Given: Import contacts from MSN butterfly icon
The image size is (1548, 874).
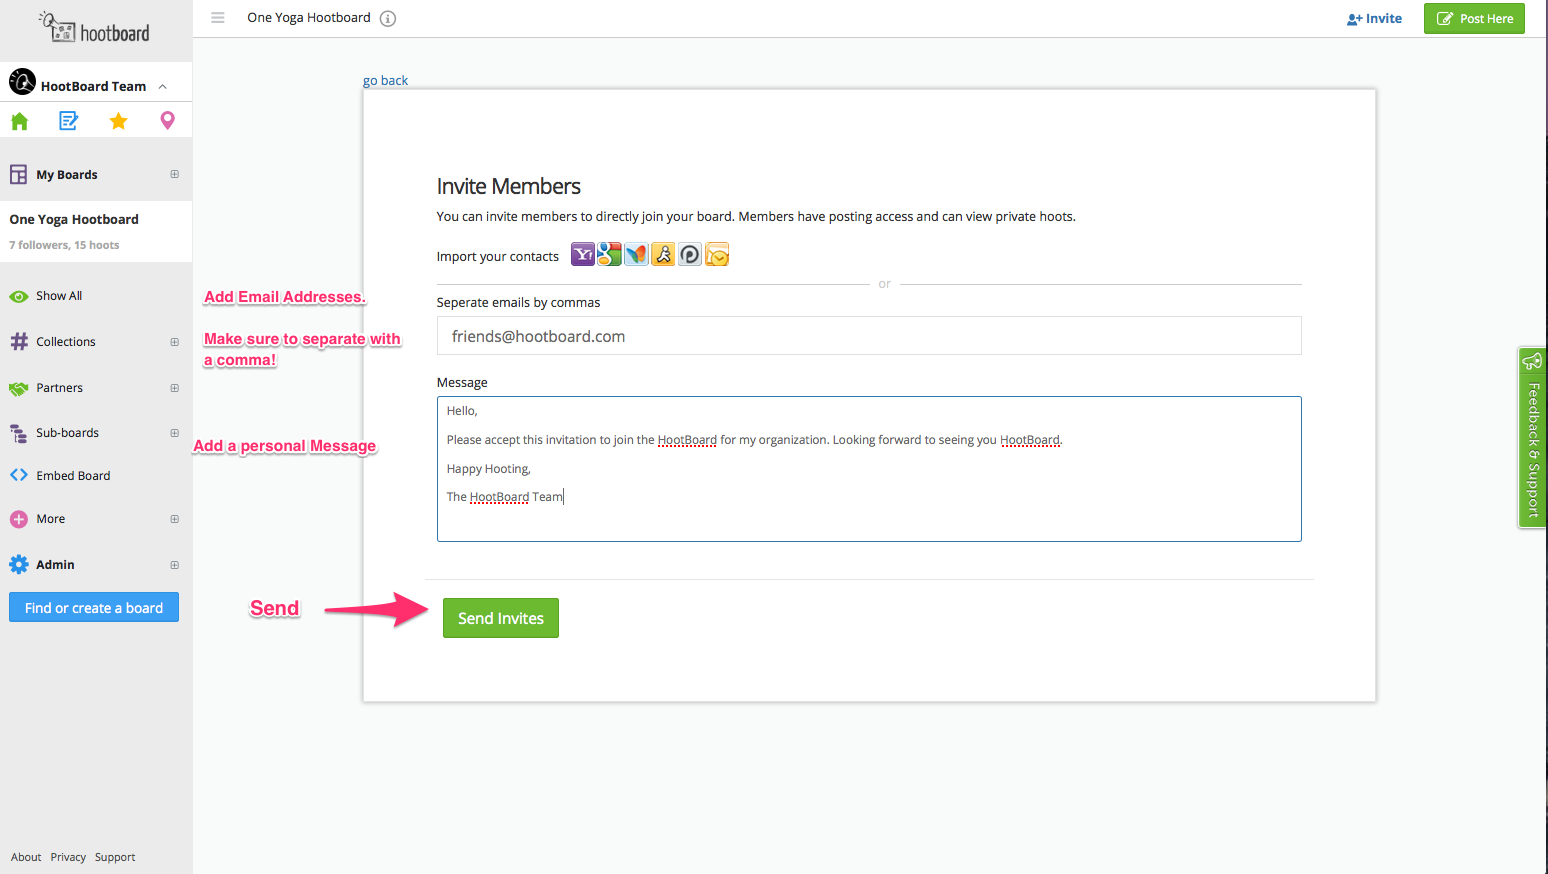Looking at the screenshot, I should [x=636, y=254].
